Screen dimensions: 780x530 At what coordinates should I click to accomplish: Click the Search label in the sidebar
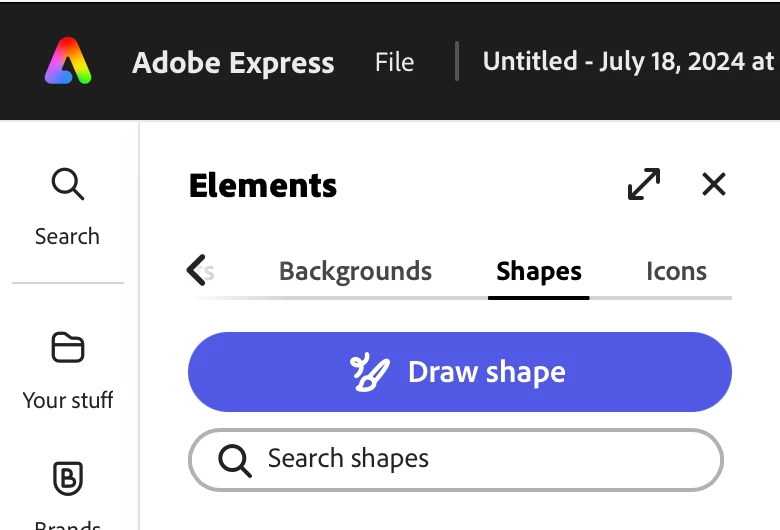coord(67,237)
